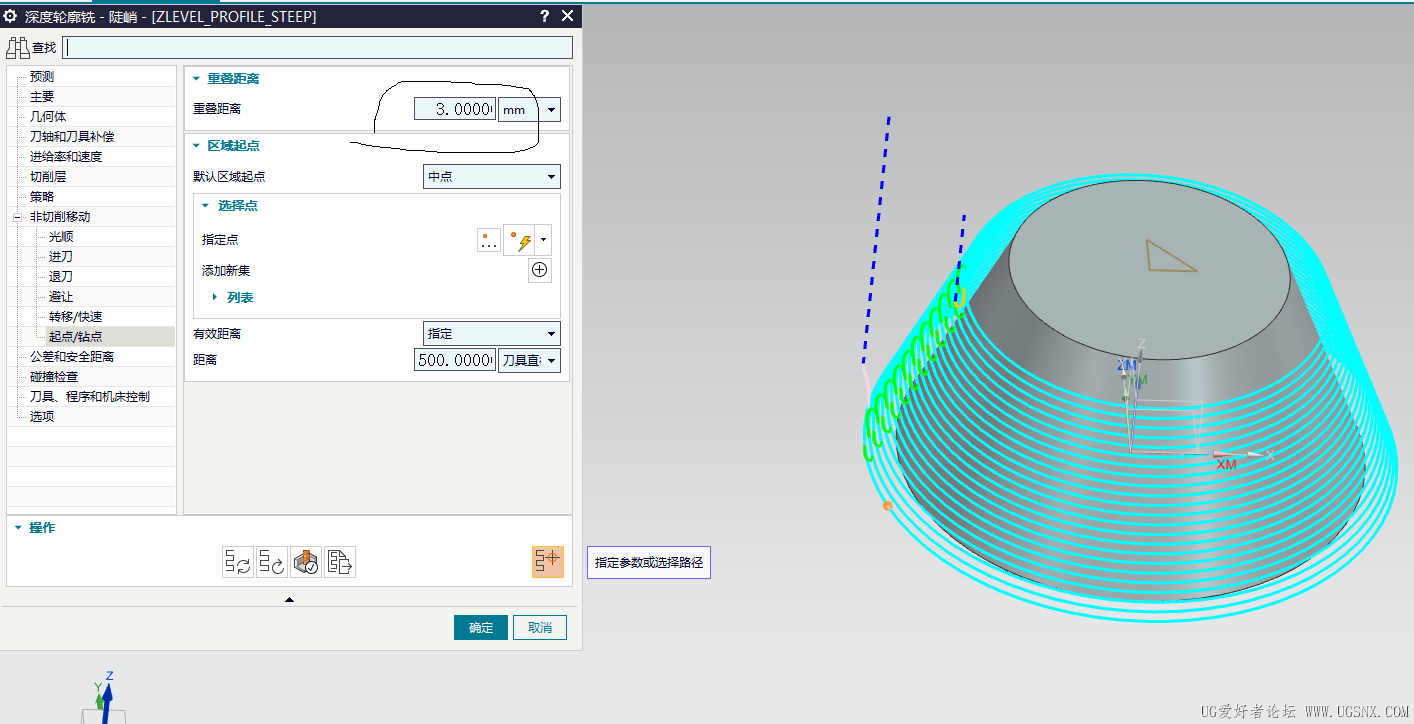1414x724 pixels.
Task: Open the mm unit dropdown for 重叠距离
Action: 529,110
